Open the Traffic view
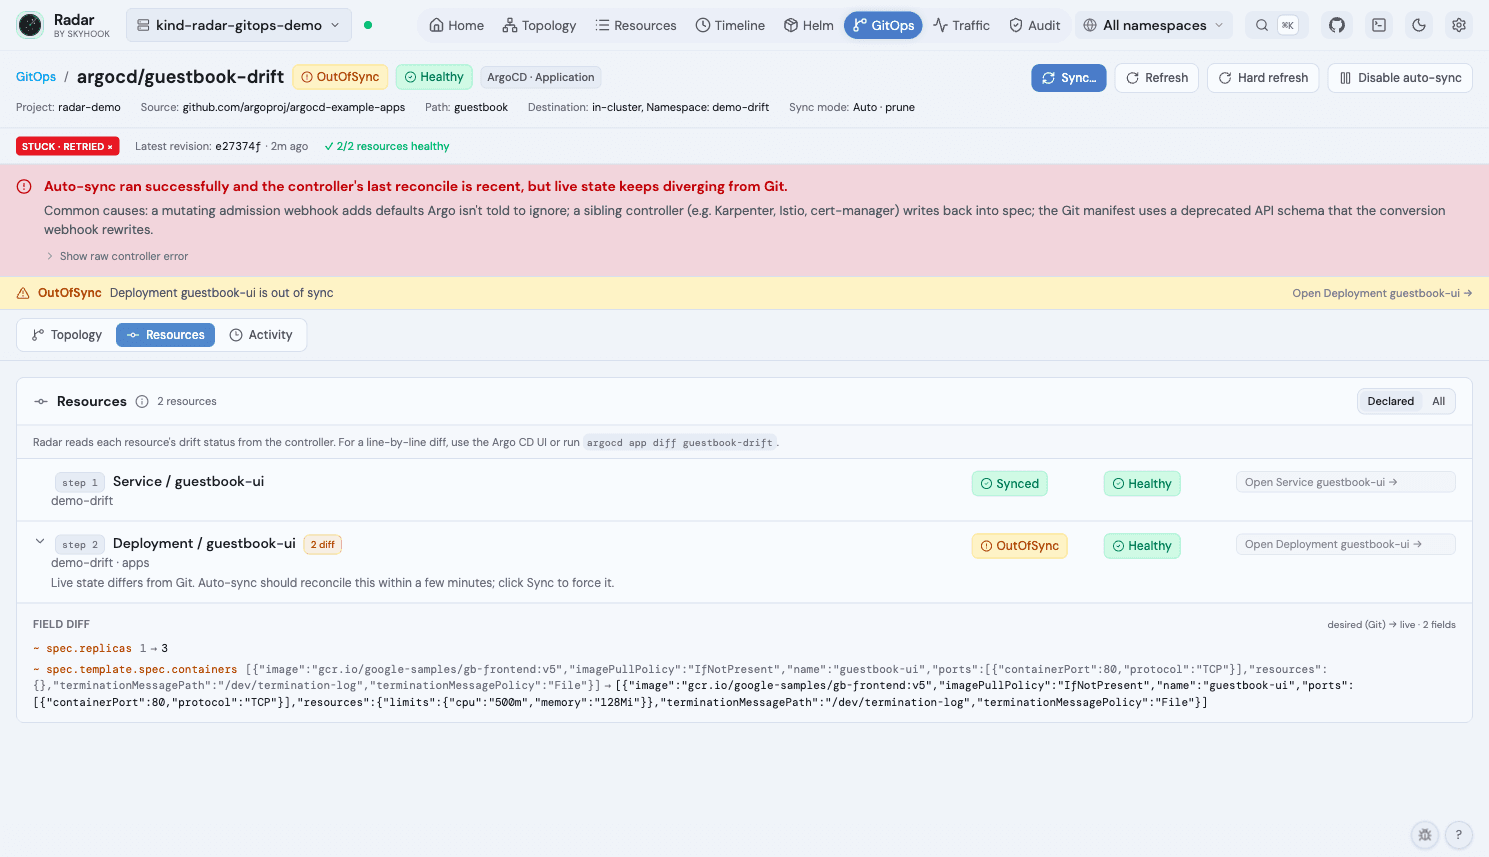 961,25
